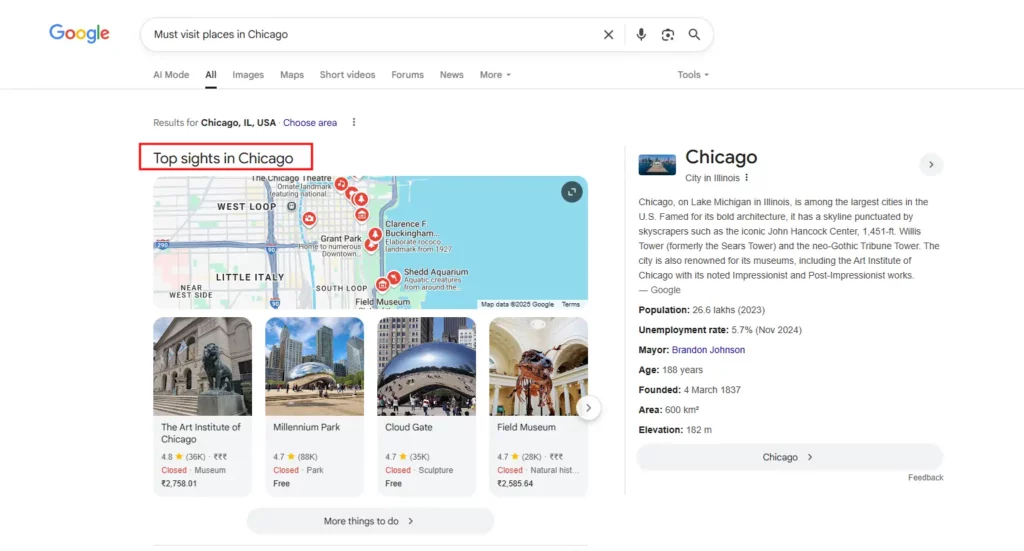Open more options beside City in Illinois
This screenshot has height=551, width=1024.
[746, 178]
